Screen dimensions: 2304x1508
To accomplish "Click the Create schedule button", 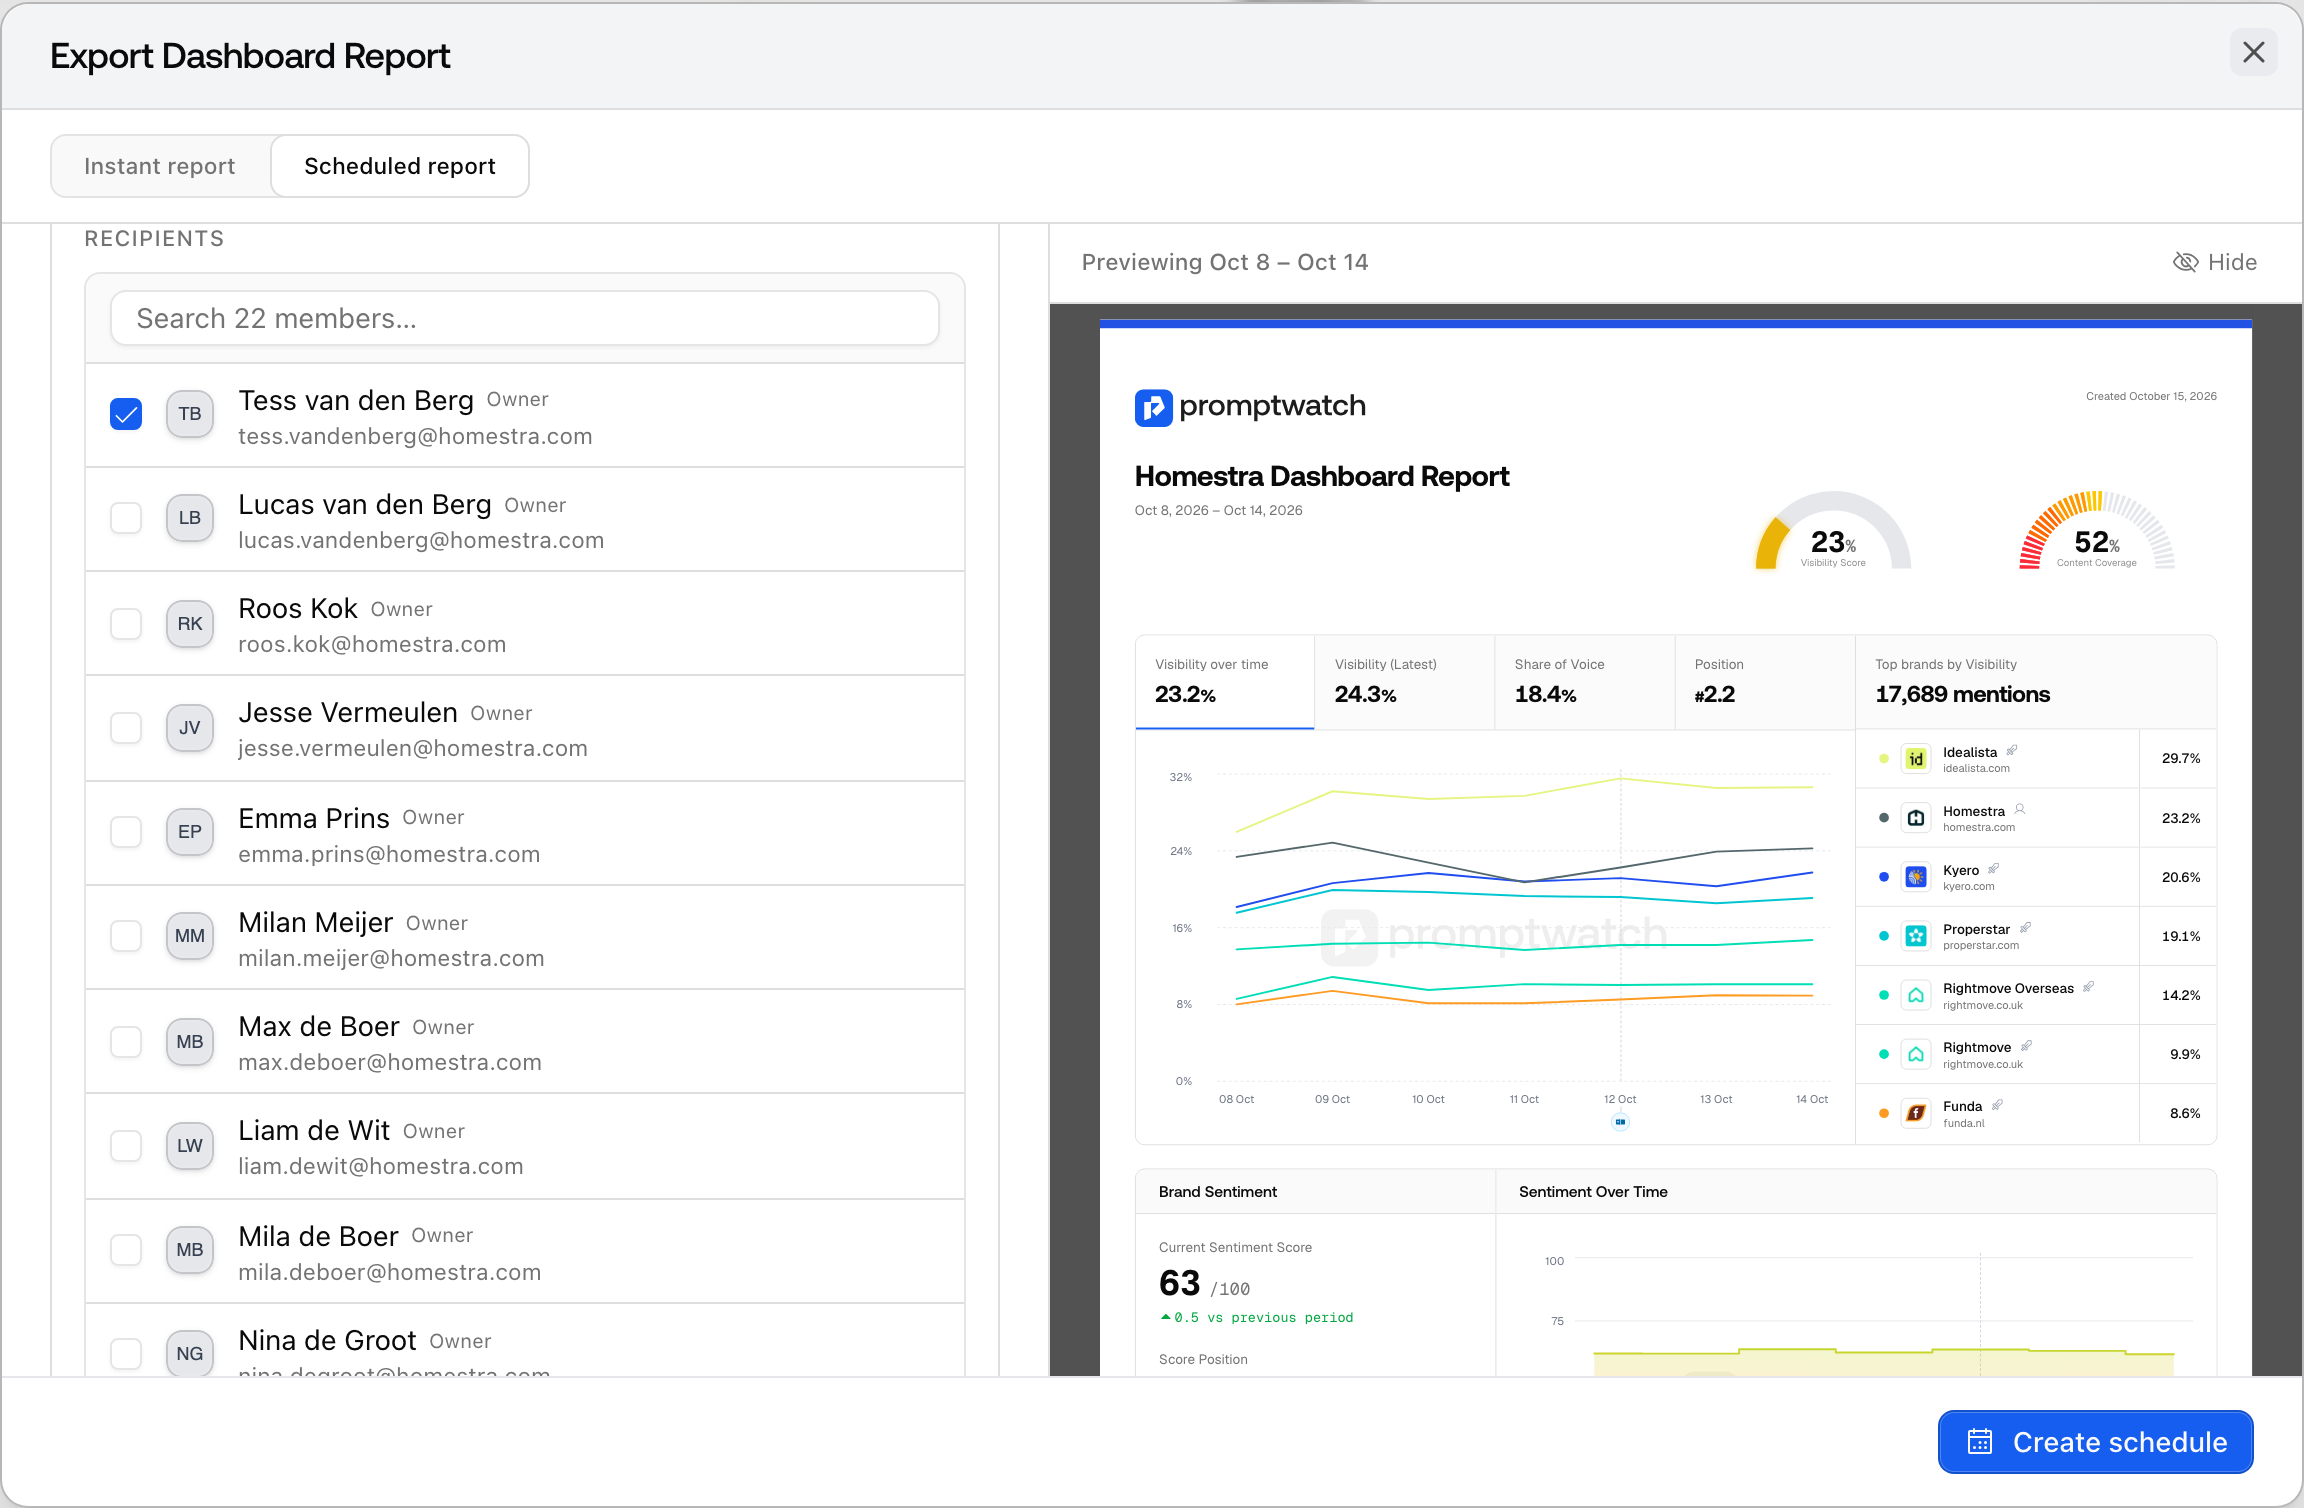I will pyautogui.click(x=2095, y=1442).
